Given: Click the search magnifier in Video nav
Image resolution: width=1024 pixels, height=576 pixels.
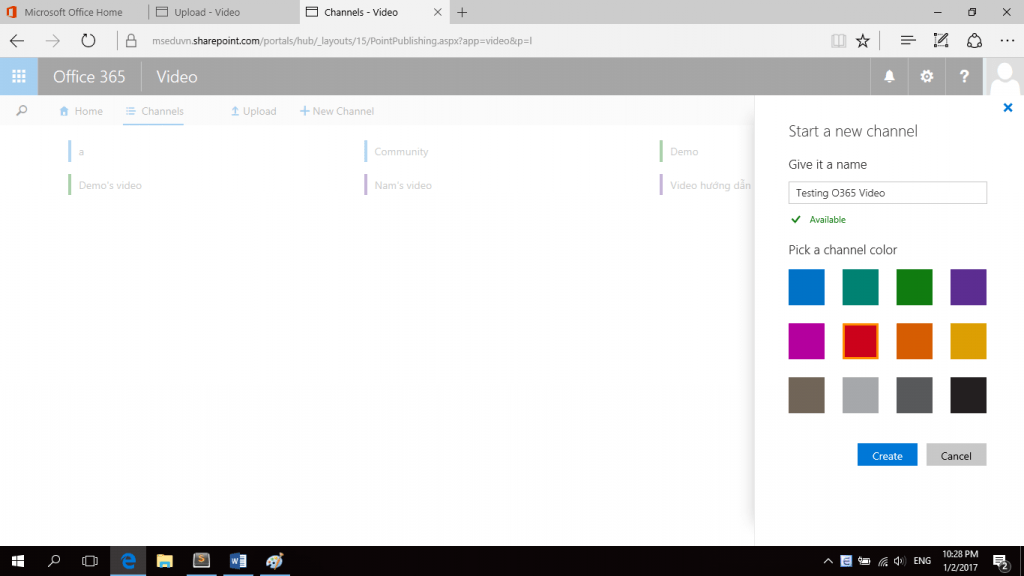Looking at the screenshot, I should (x=22, y=111).
